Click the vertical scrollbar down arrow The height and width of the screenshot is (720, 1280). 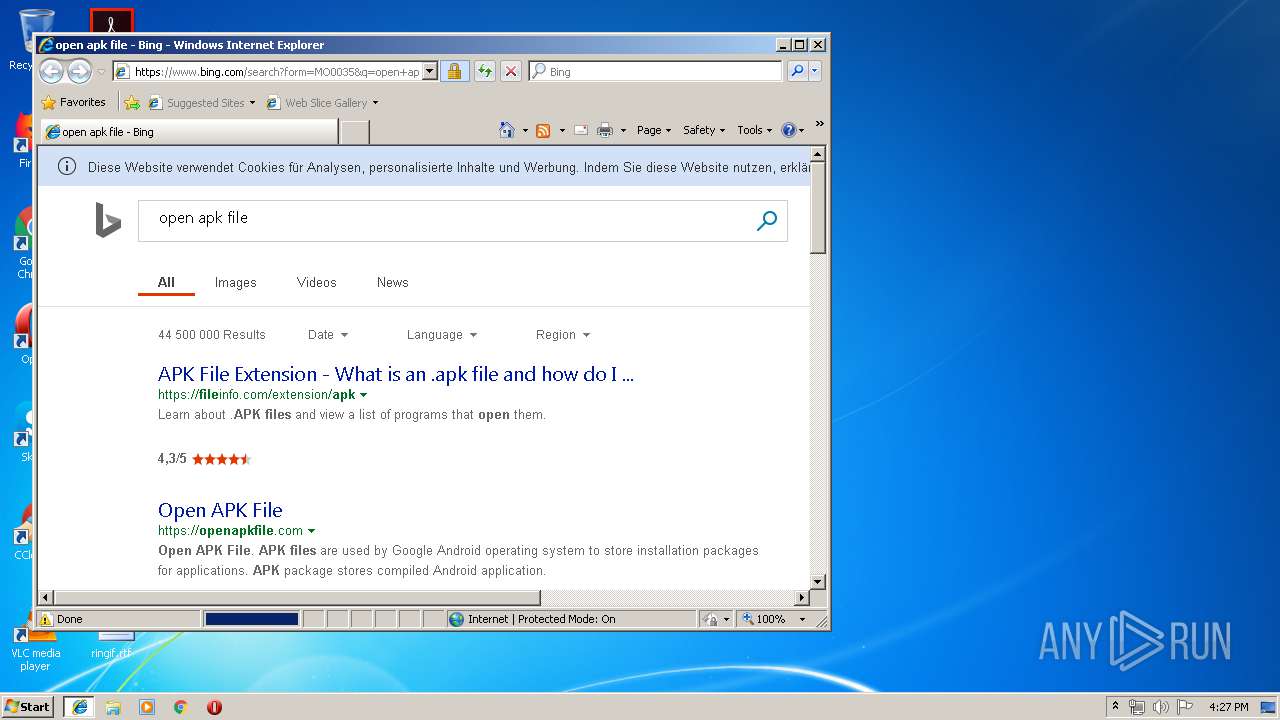(817, 581)
